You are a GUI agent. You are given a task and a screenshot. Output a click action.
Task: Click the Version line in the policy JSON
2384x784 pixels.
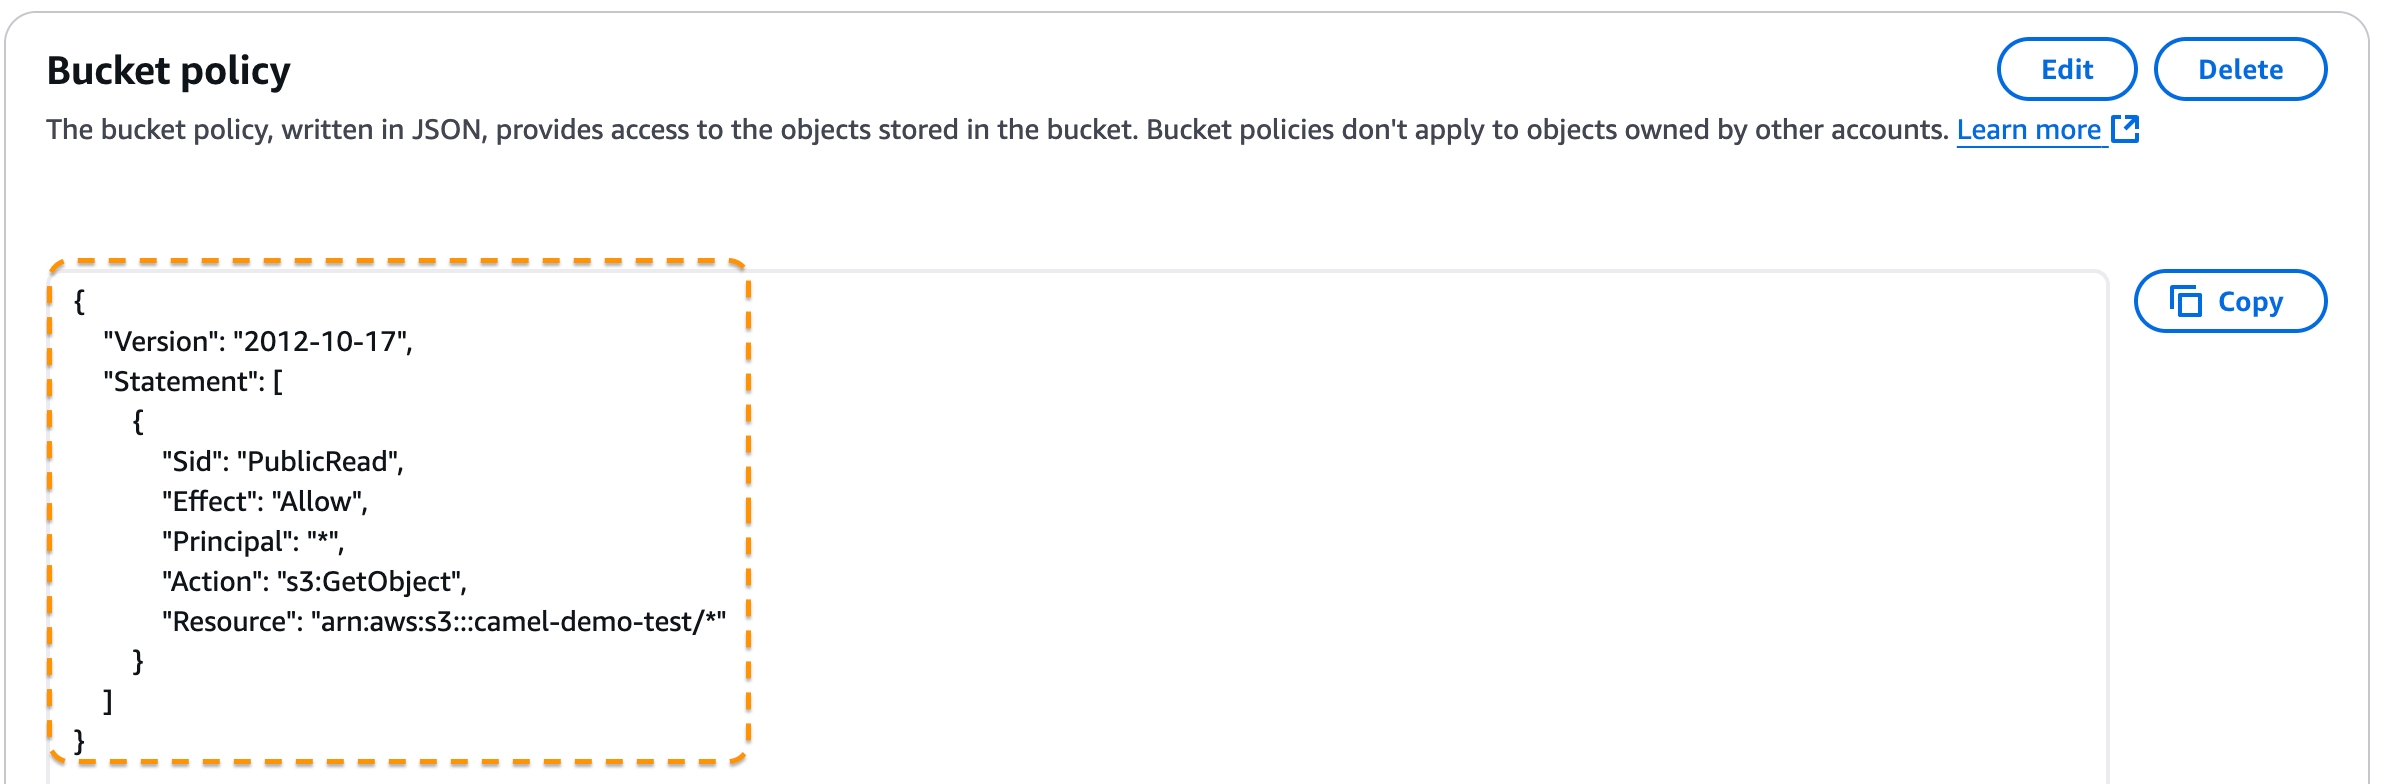(260, 341)
